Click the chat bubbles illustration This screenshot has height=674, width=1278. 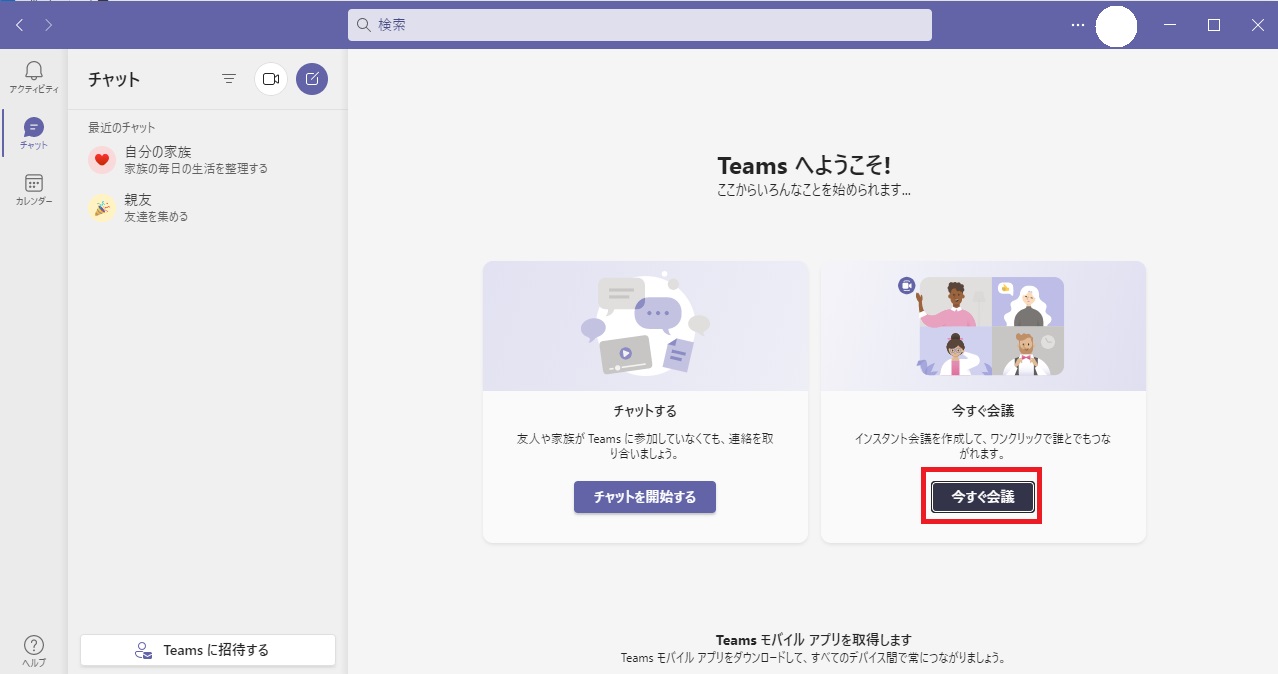tap(645, 324)
